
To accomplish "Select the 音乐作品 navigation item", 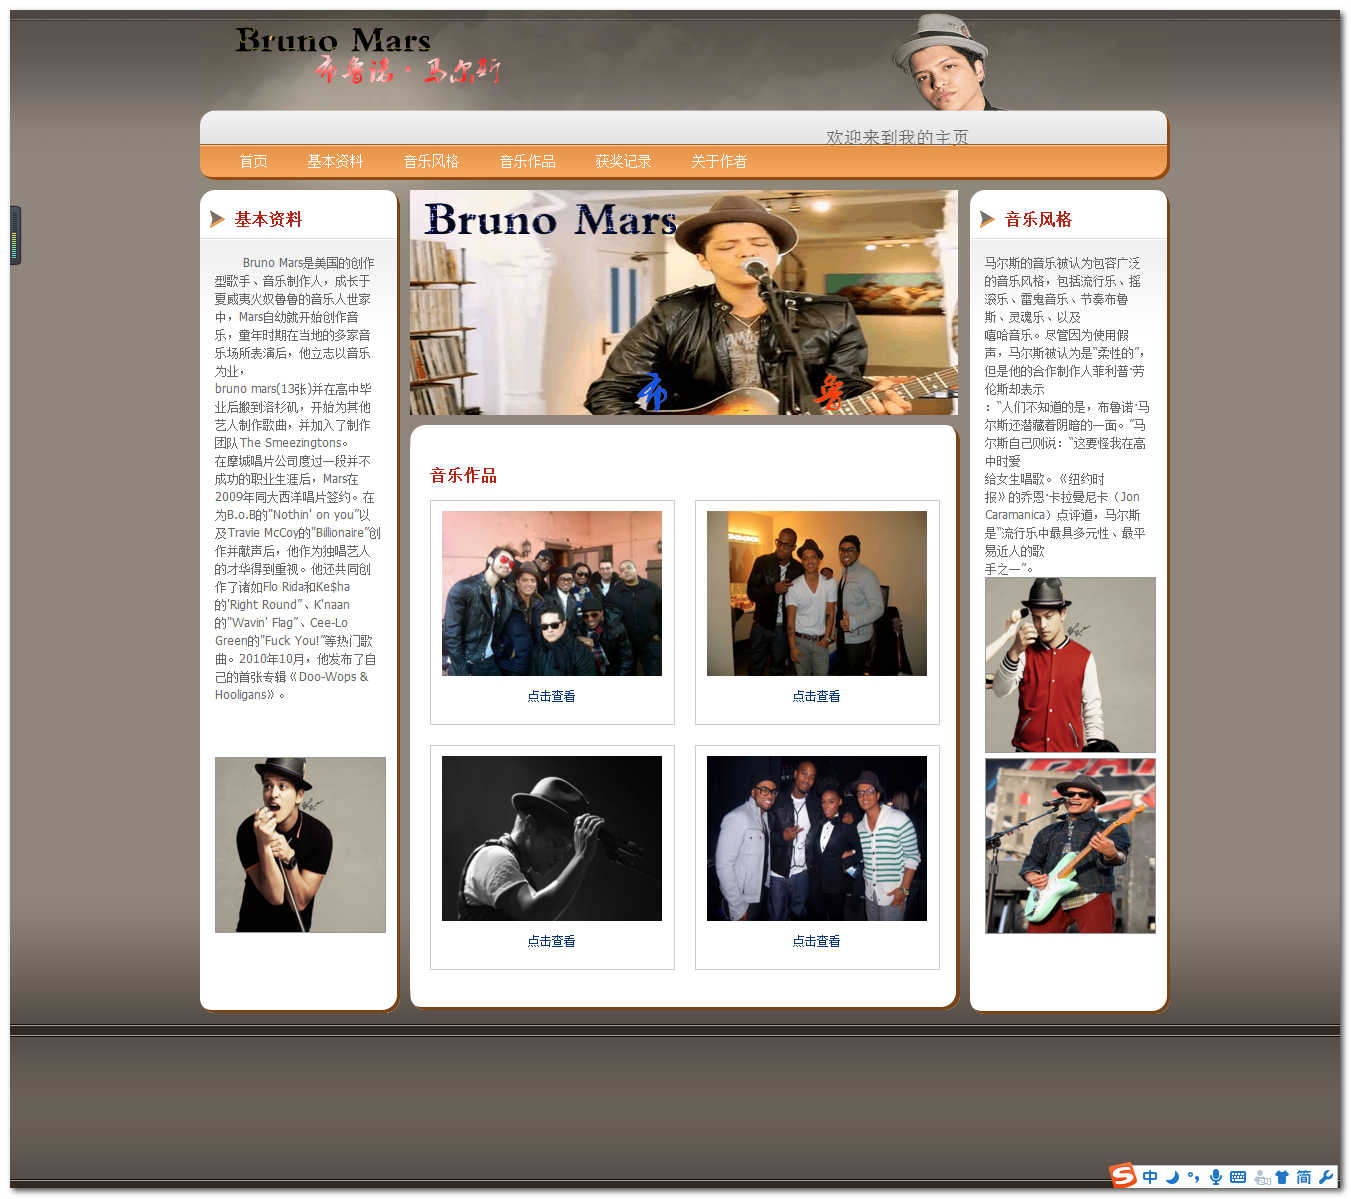I will [x=527, y=161].
